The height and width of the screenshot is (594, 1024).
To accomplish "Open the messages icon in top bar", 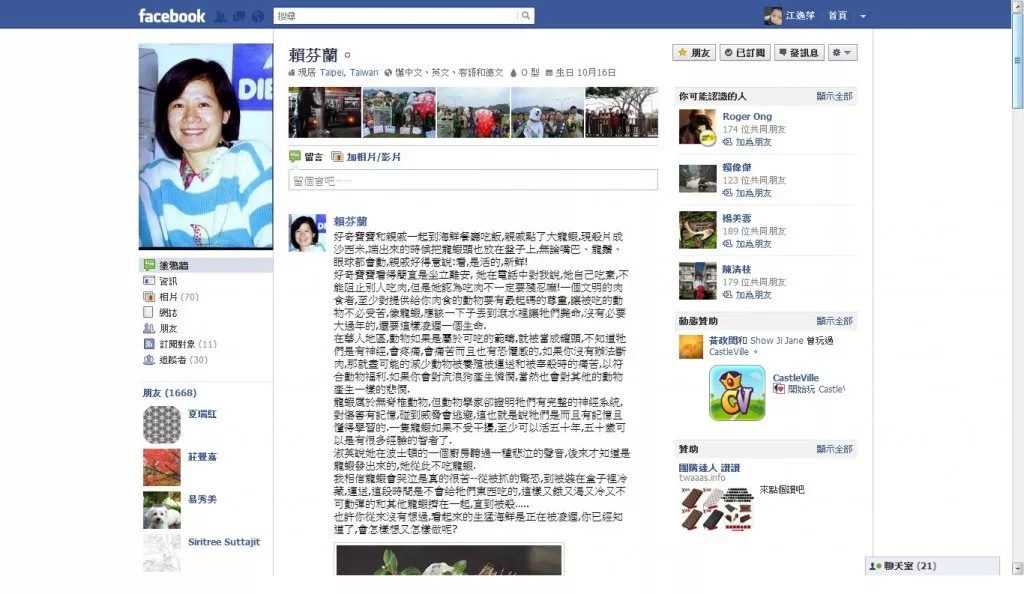I will click(239, 16).
